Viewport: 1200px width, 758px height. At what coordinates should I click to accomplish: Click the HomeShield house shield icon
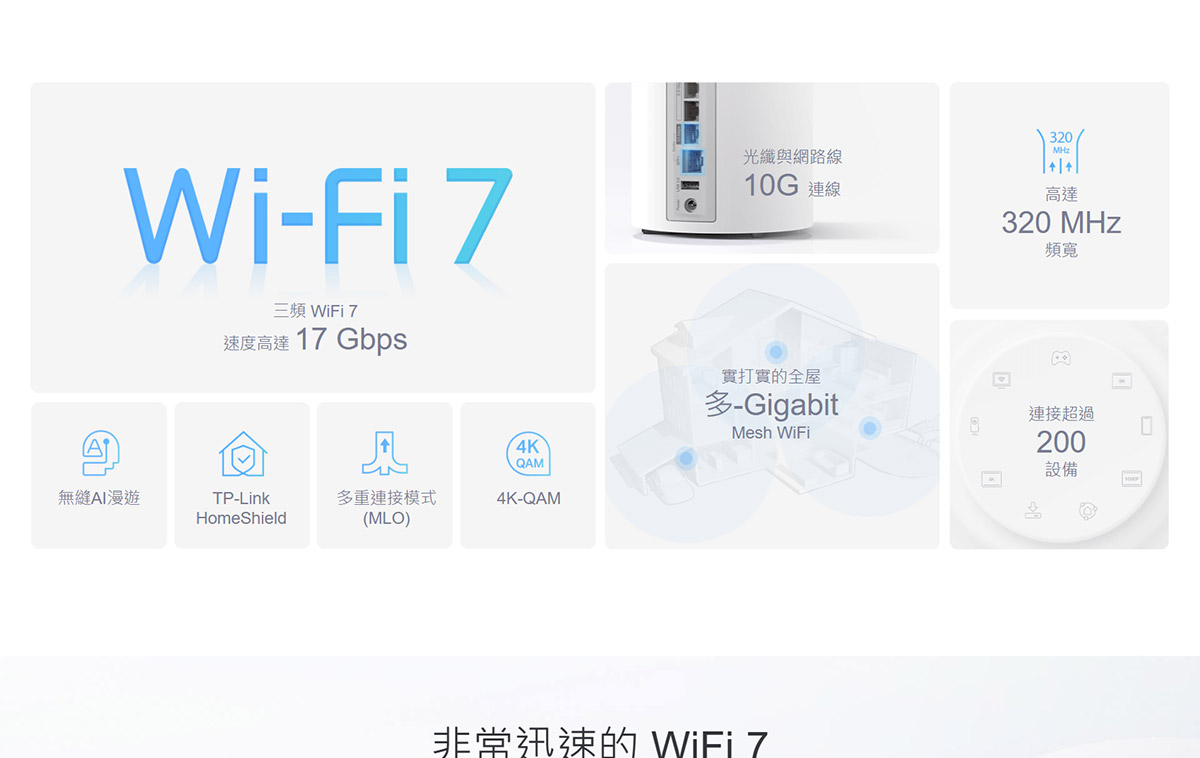click(242, 454)
